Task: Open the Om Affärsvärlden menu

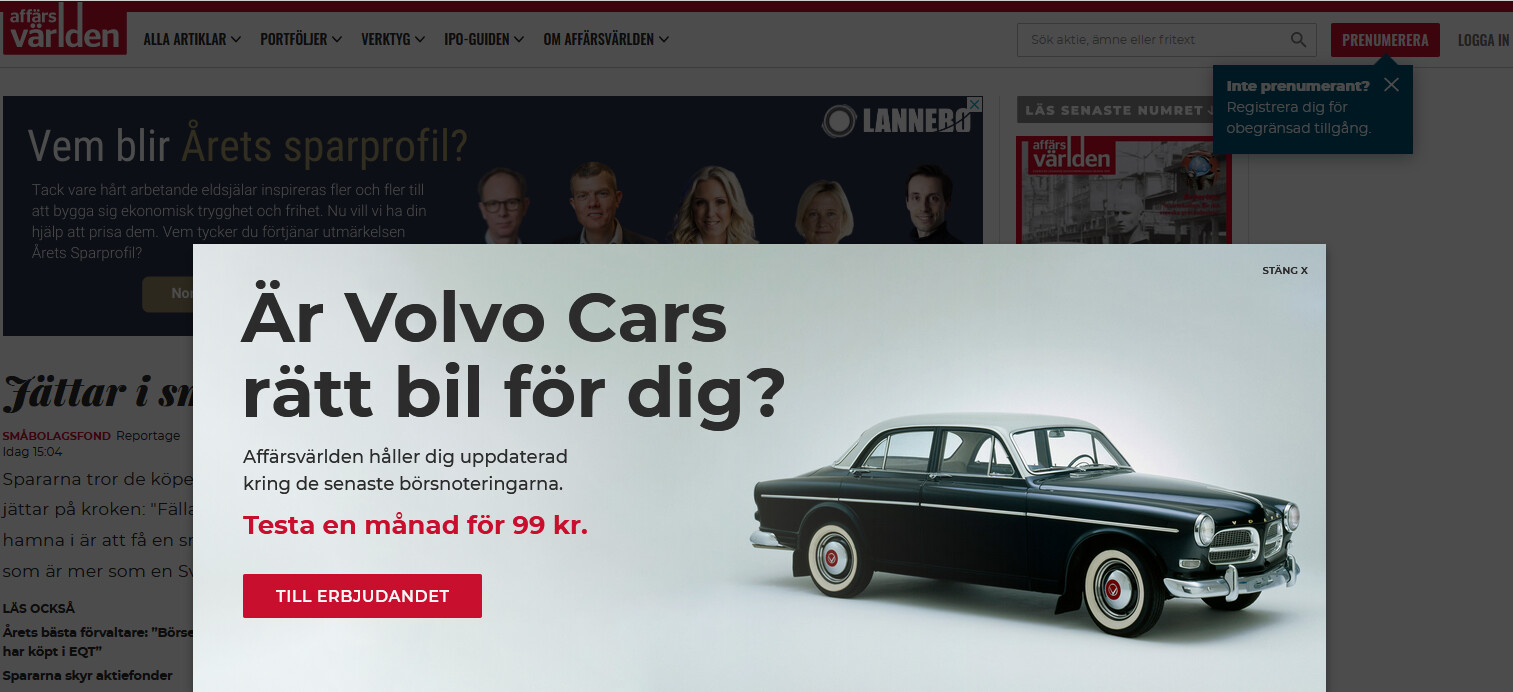Action: [x=606, y=40]
